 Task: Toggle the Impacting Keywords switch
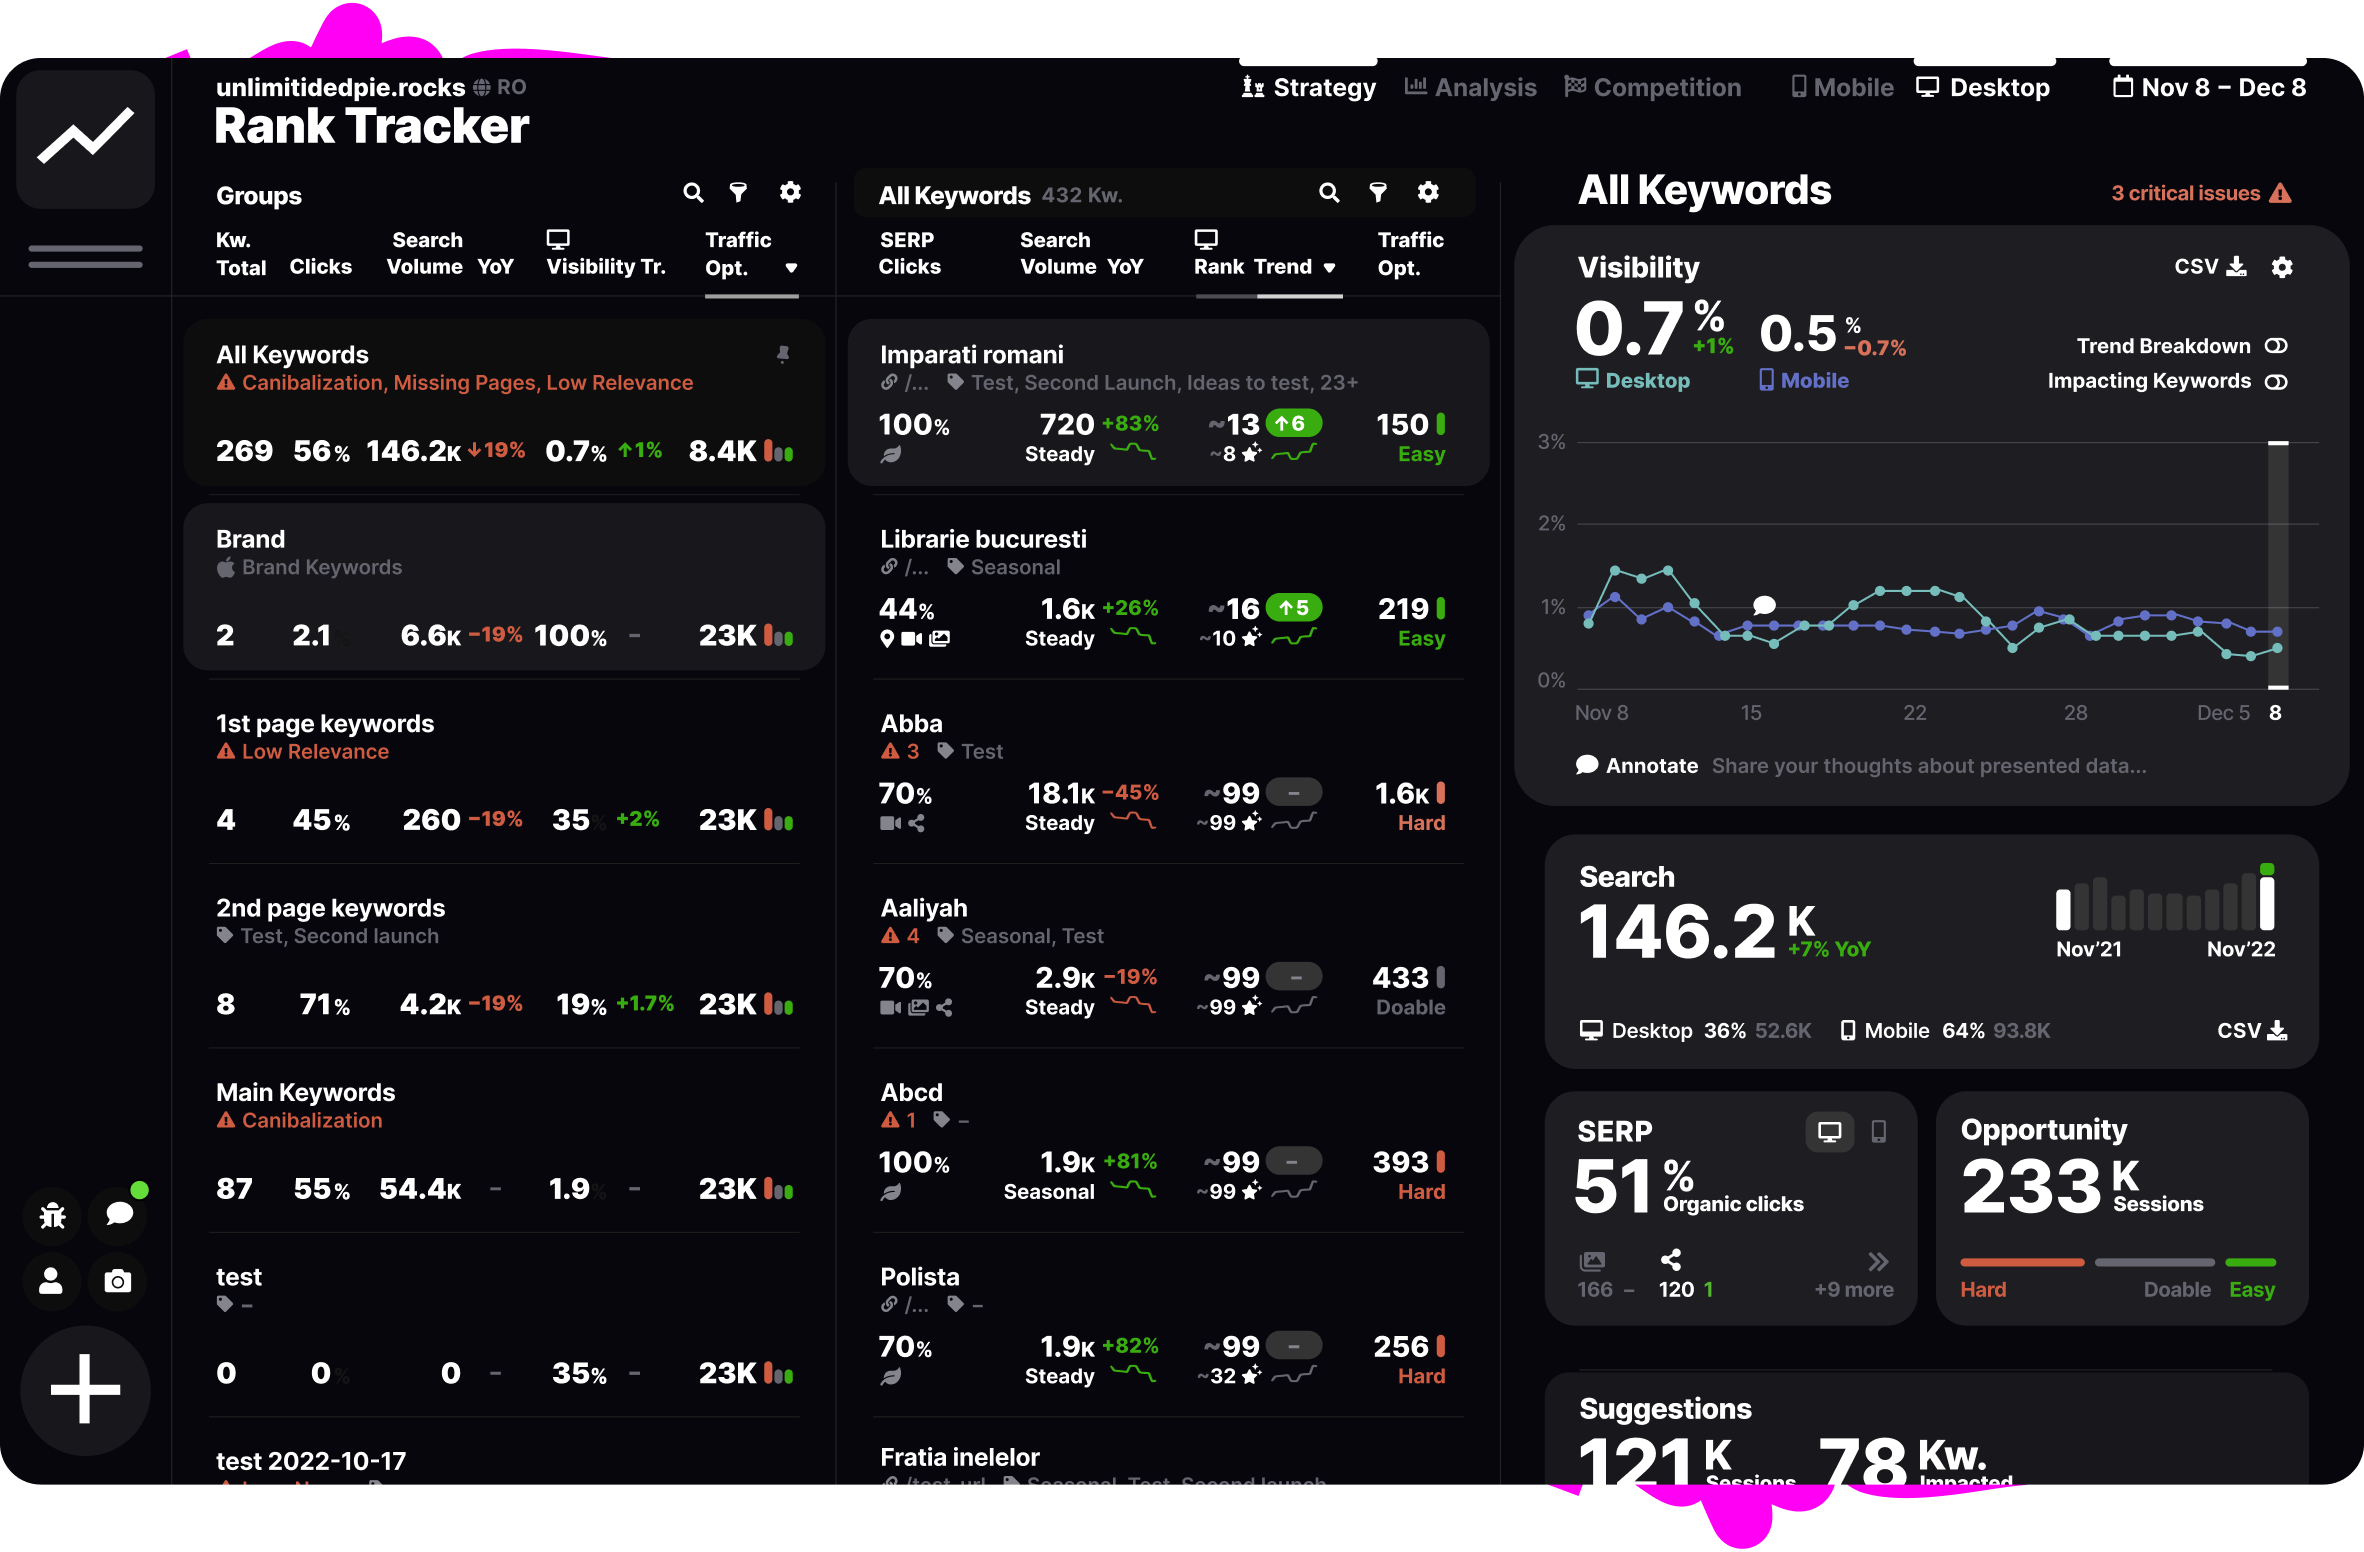click(x=2277, y=381)
